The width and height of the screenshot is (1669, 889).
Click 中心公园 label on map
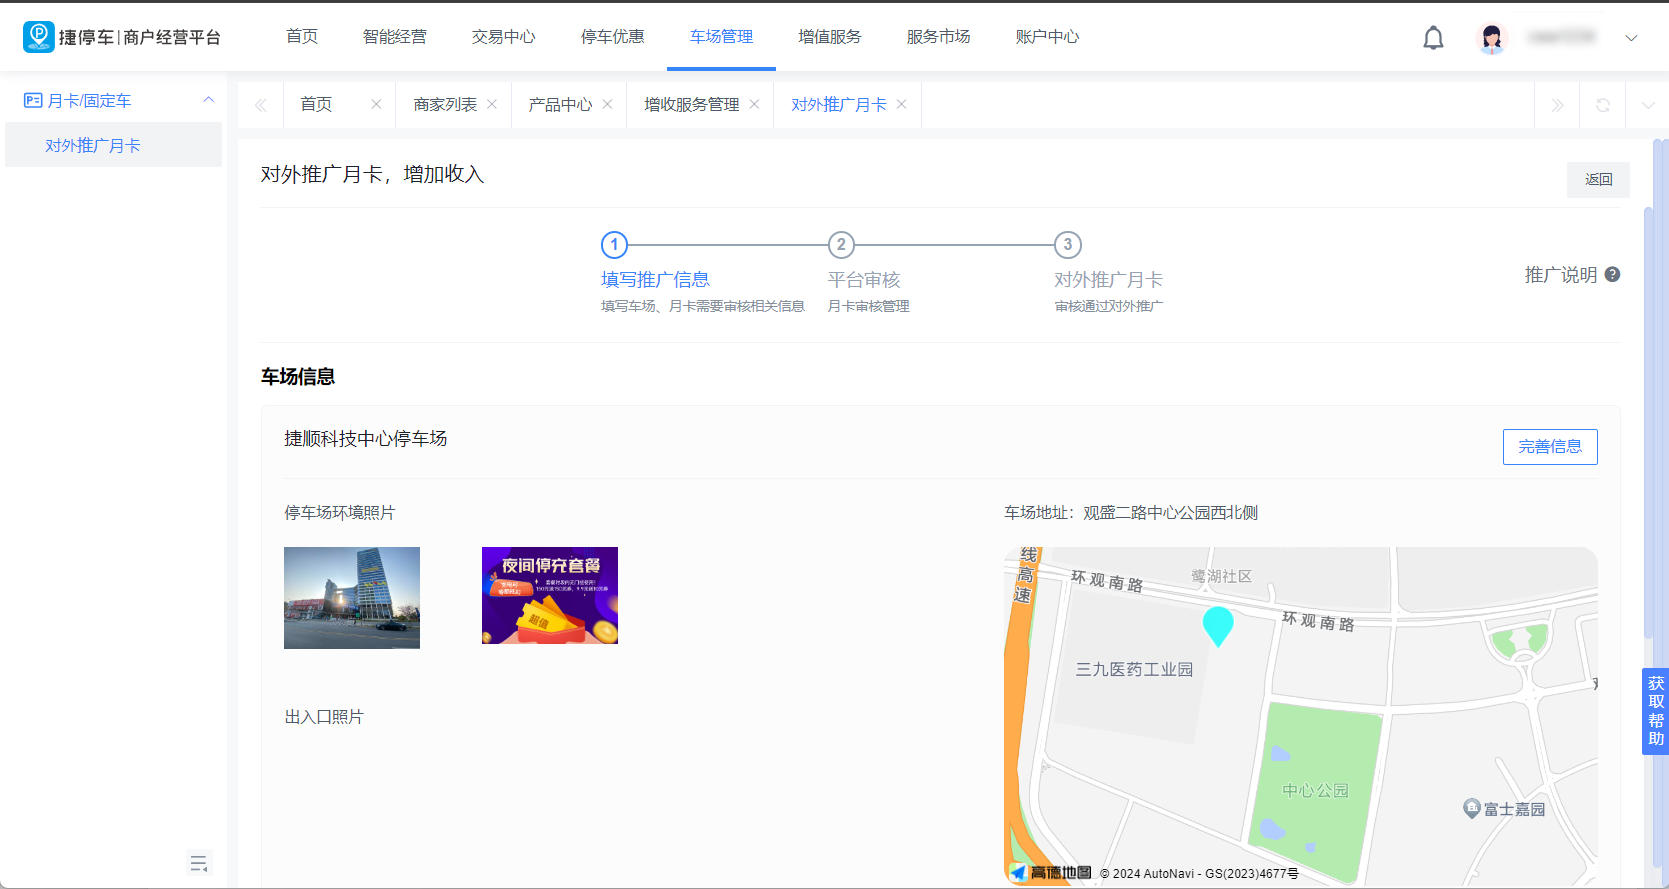(1316, 790)
